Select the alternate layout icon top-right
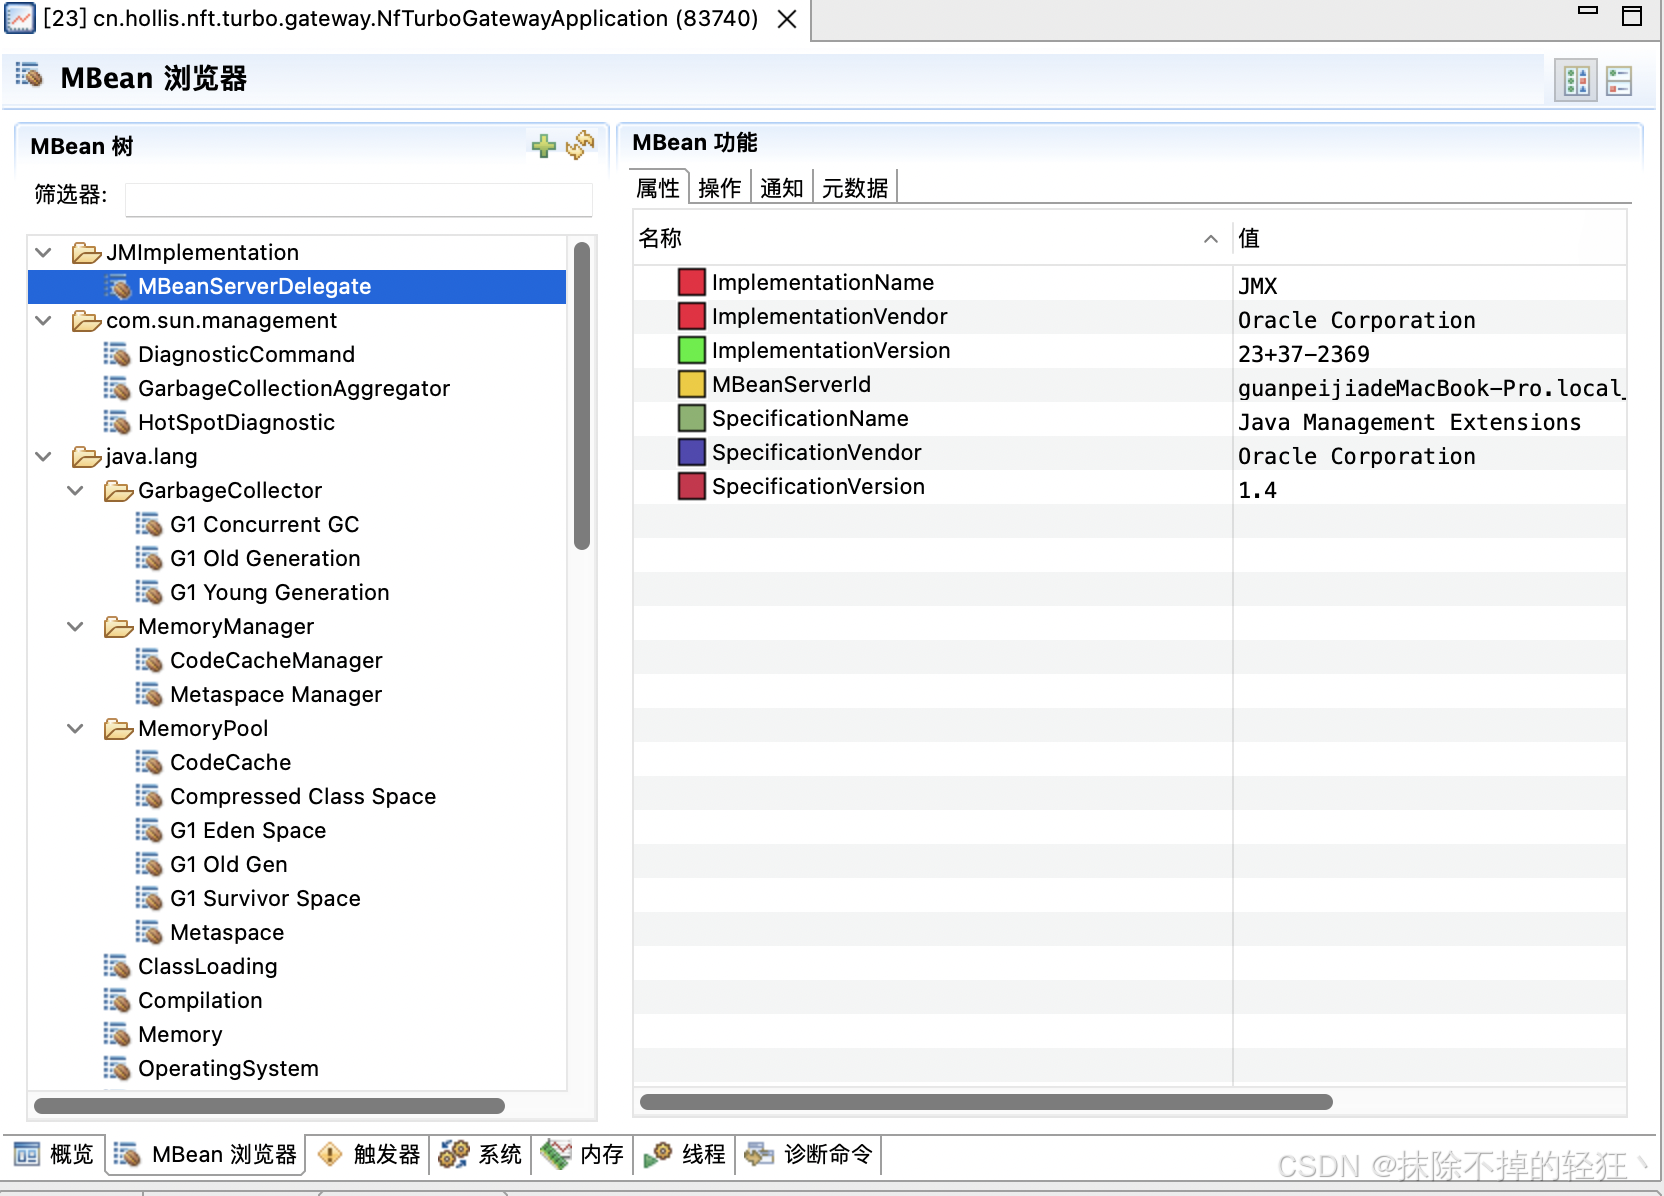The image size is (1664, 1196). point(1619,80)
